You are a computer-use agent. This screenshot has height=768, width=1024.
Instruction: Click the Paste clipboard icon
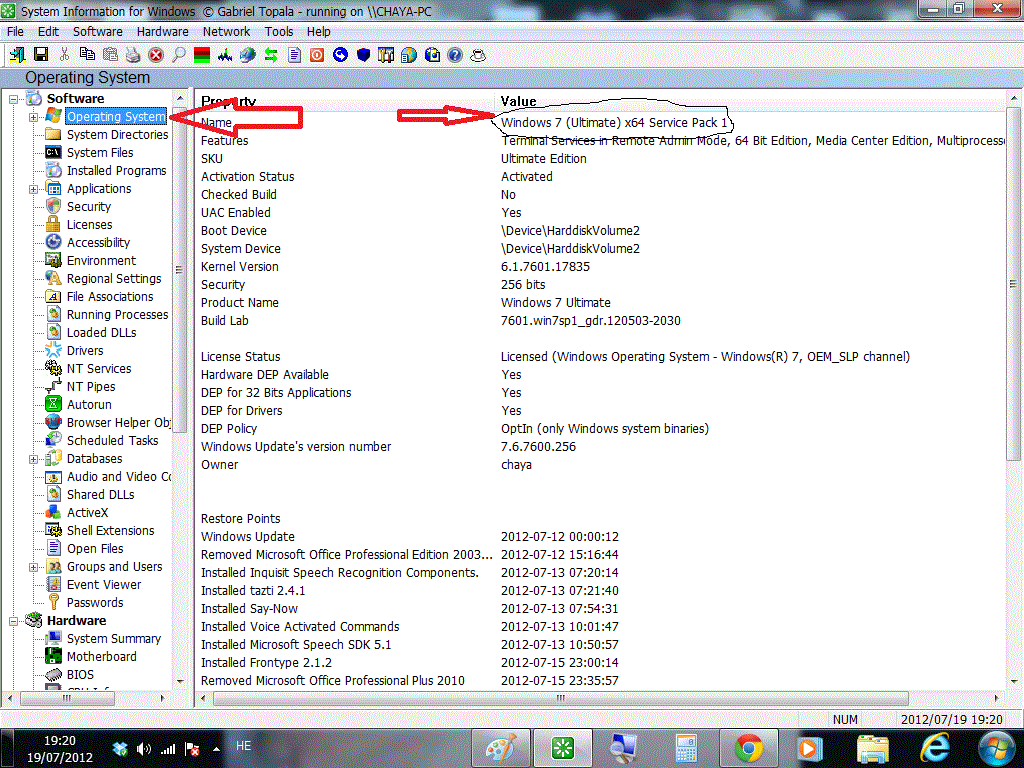click(x=110, y=55)
